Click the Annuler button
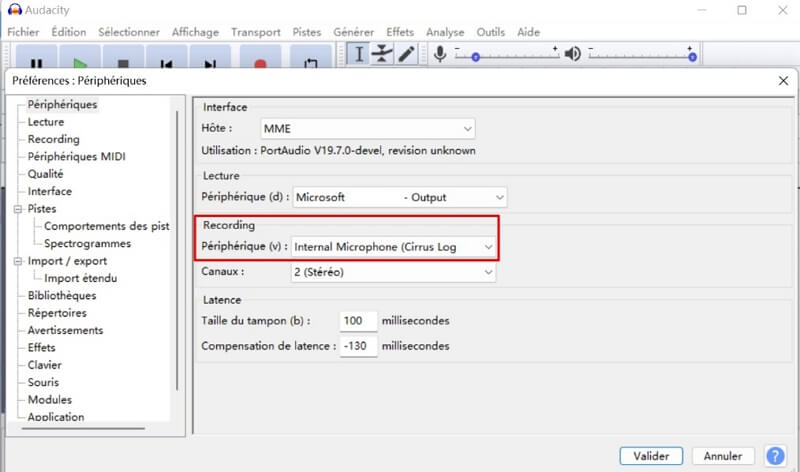The height and width of the screenshot is (472, 800). [723, 456]
